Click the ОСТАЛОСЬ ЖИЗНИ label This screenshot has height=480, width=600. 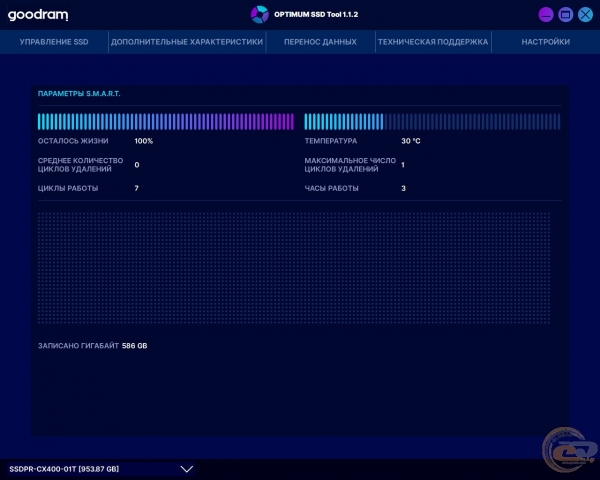tap(73, 141)
